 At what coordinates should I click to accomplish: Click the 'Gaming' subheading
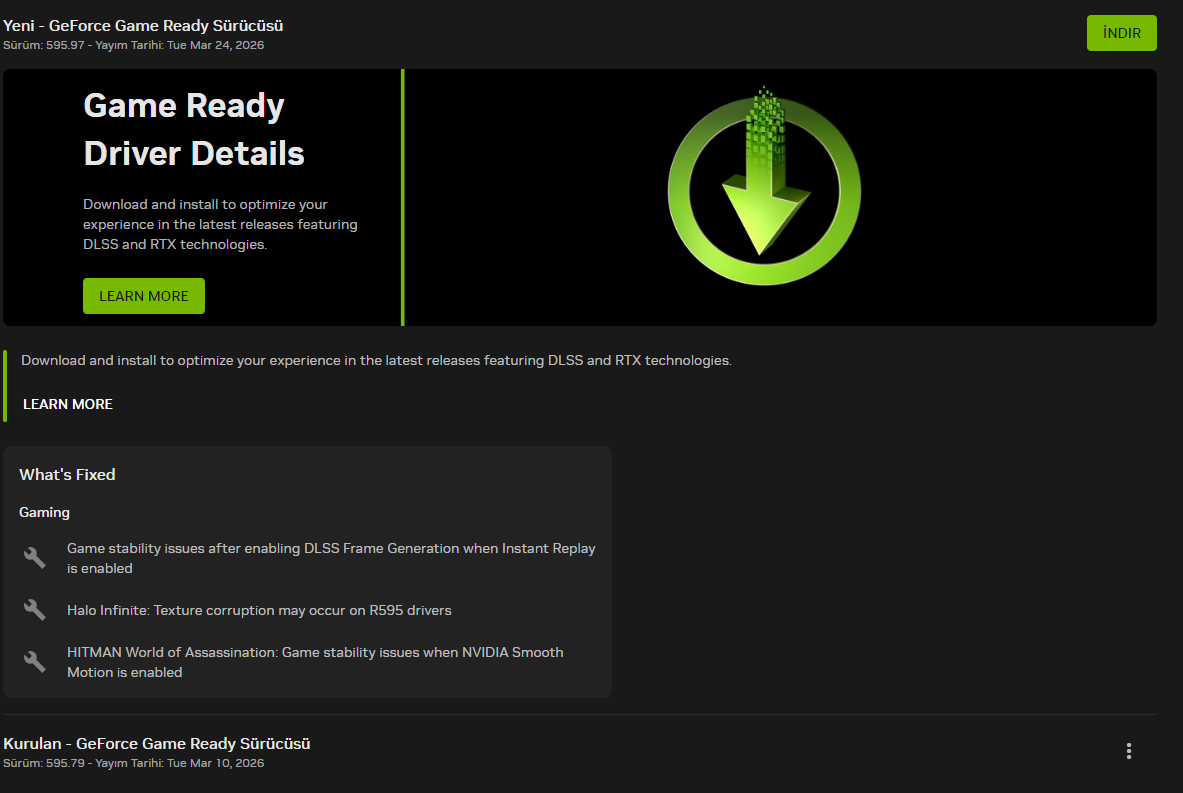(x=45, y=512)
